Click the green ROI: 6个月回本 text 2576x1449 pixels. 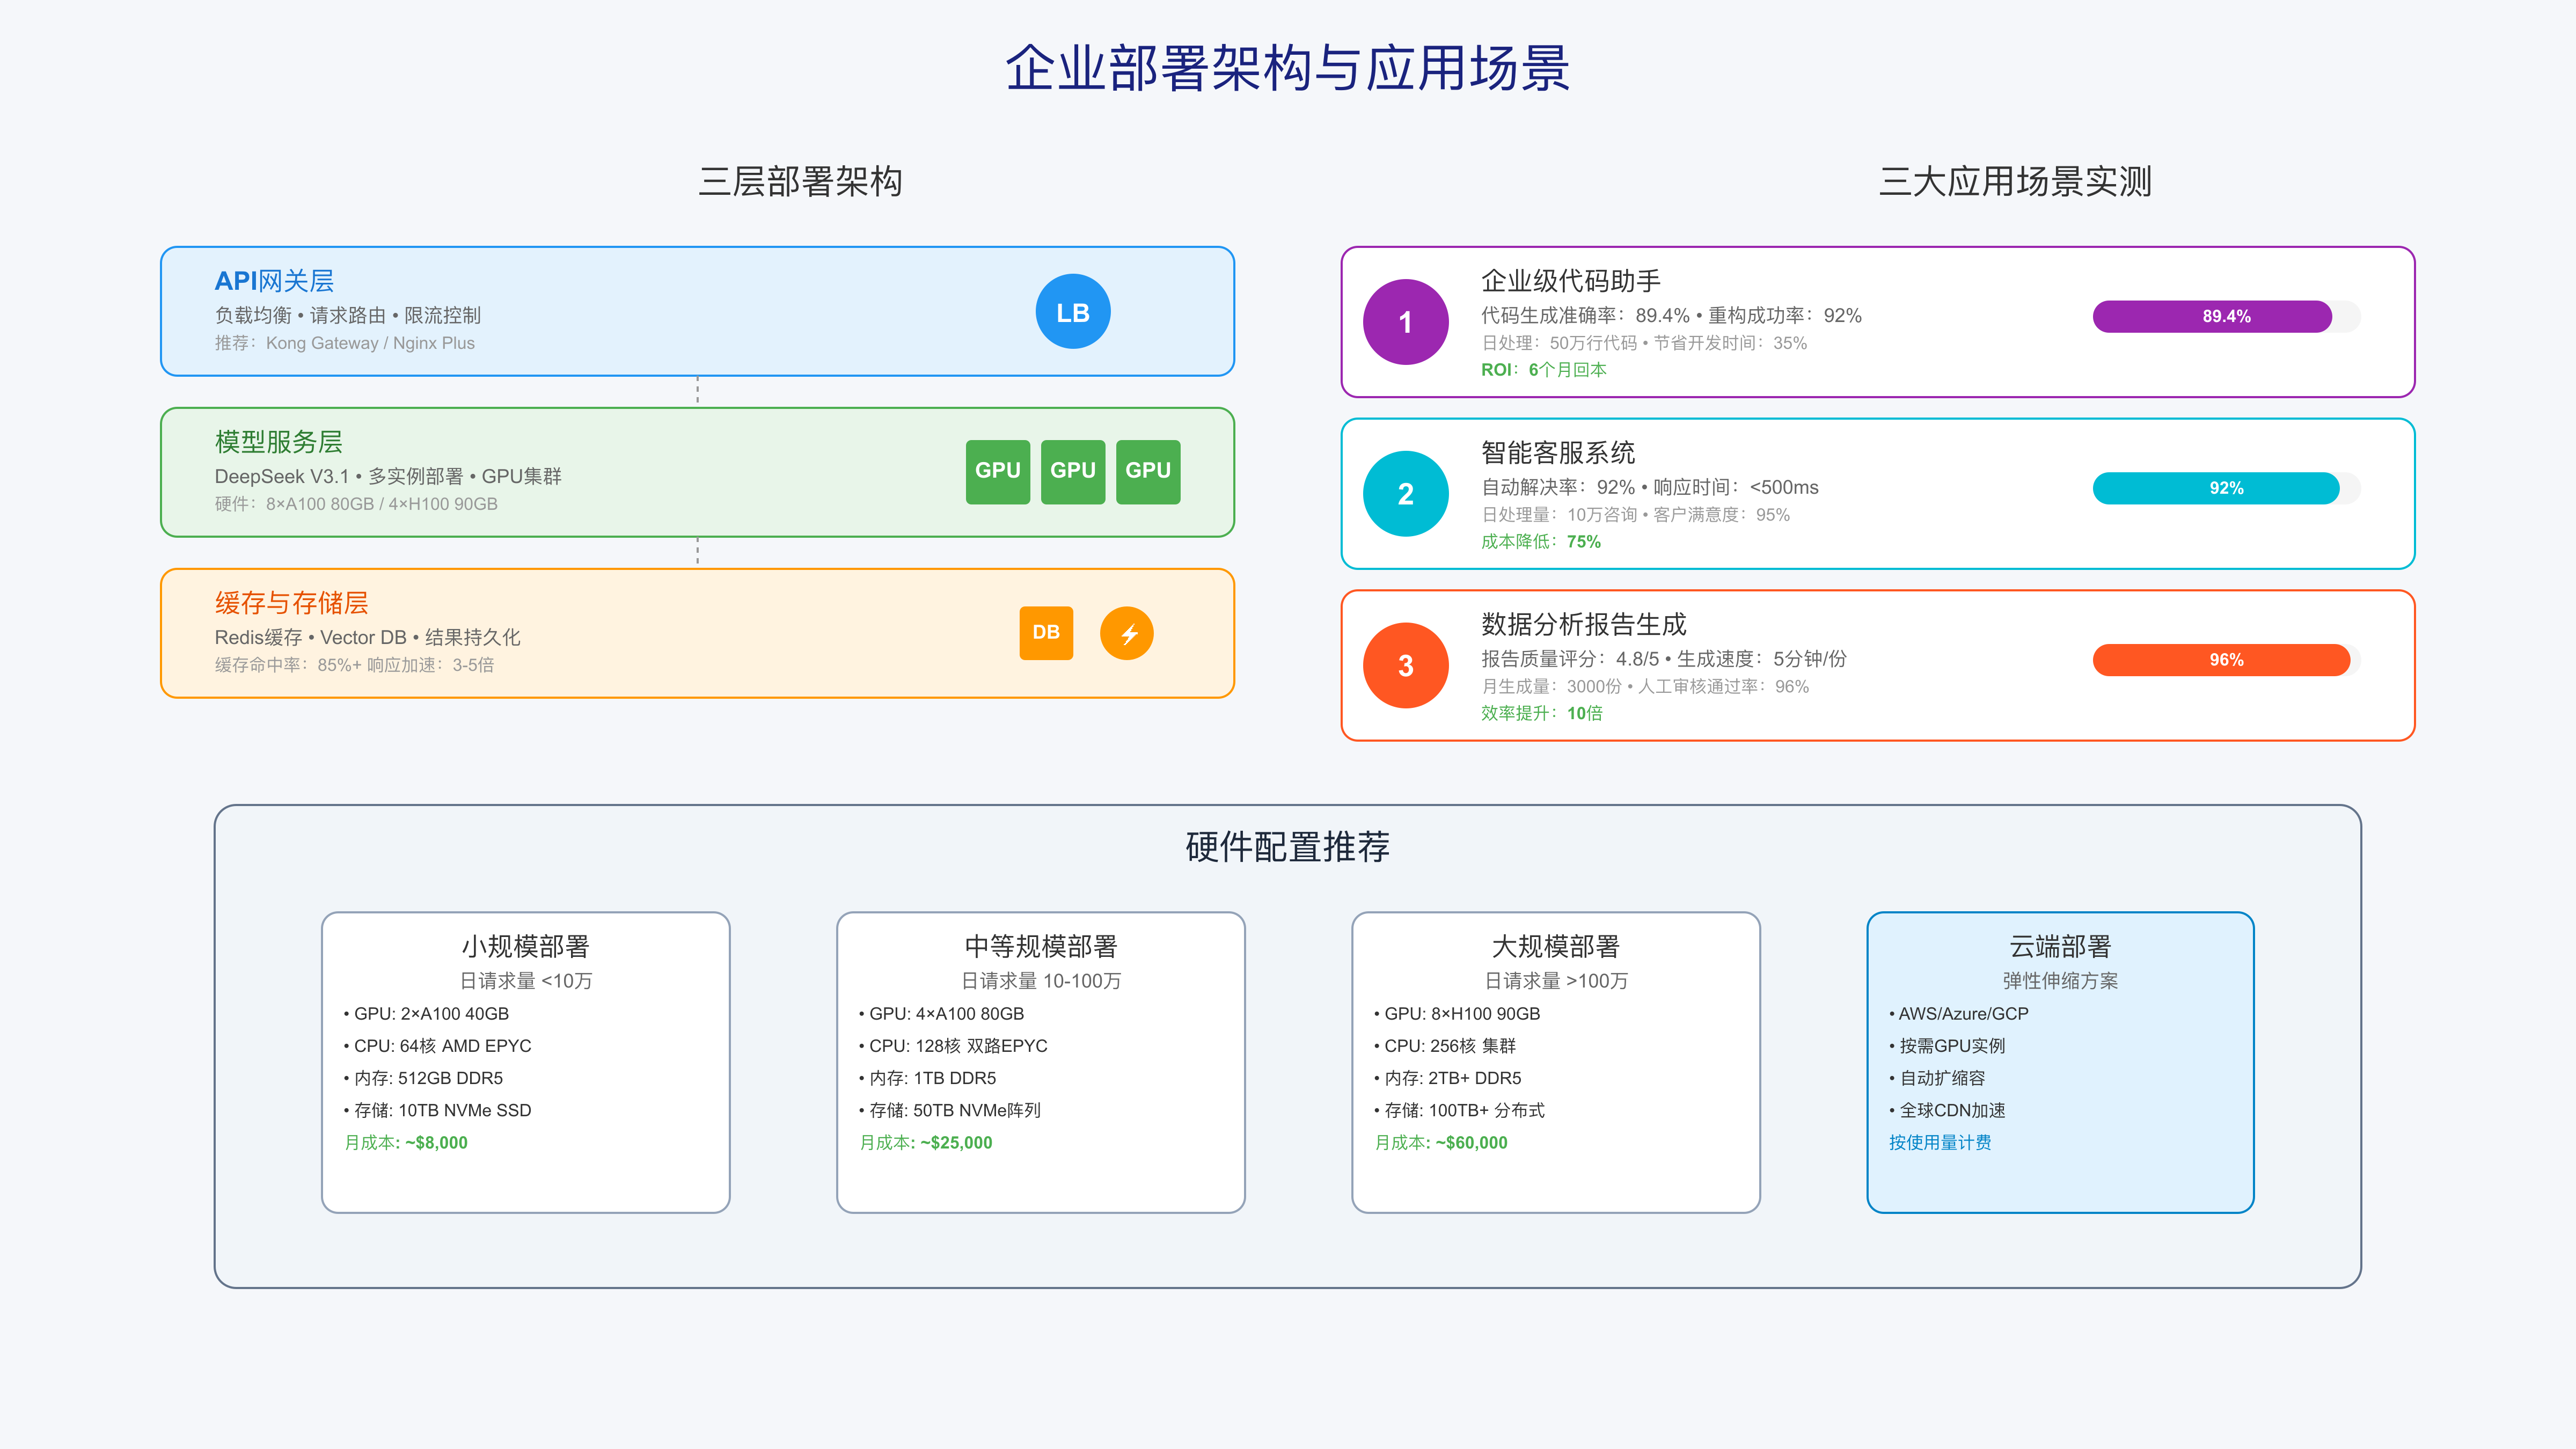point(1544,370)
